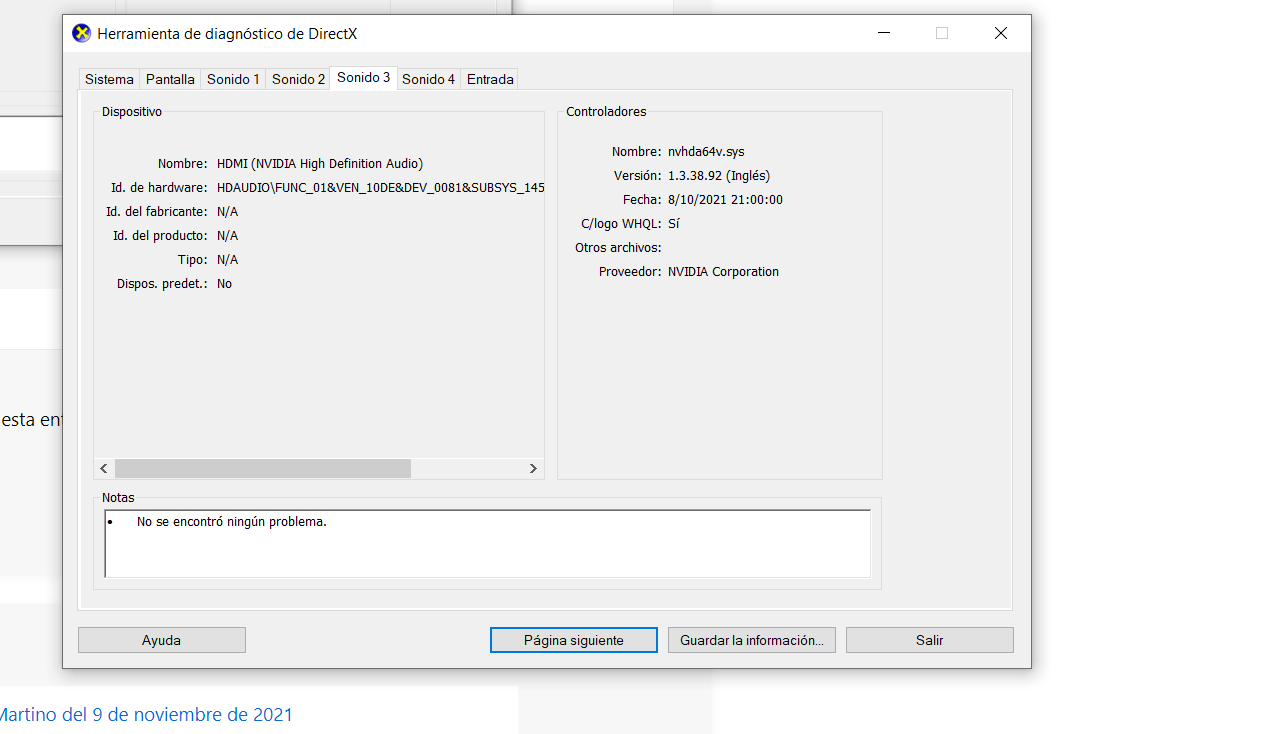Open the Sonido 4 tab
This screenshot has height=734, width=1268.
click(428, 79)
